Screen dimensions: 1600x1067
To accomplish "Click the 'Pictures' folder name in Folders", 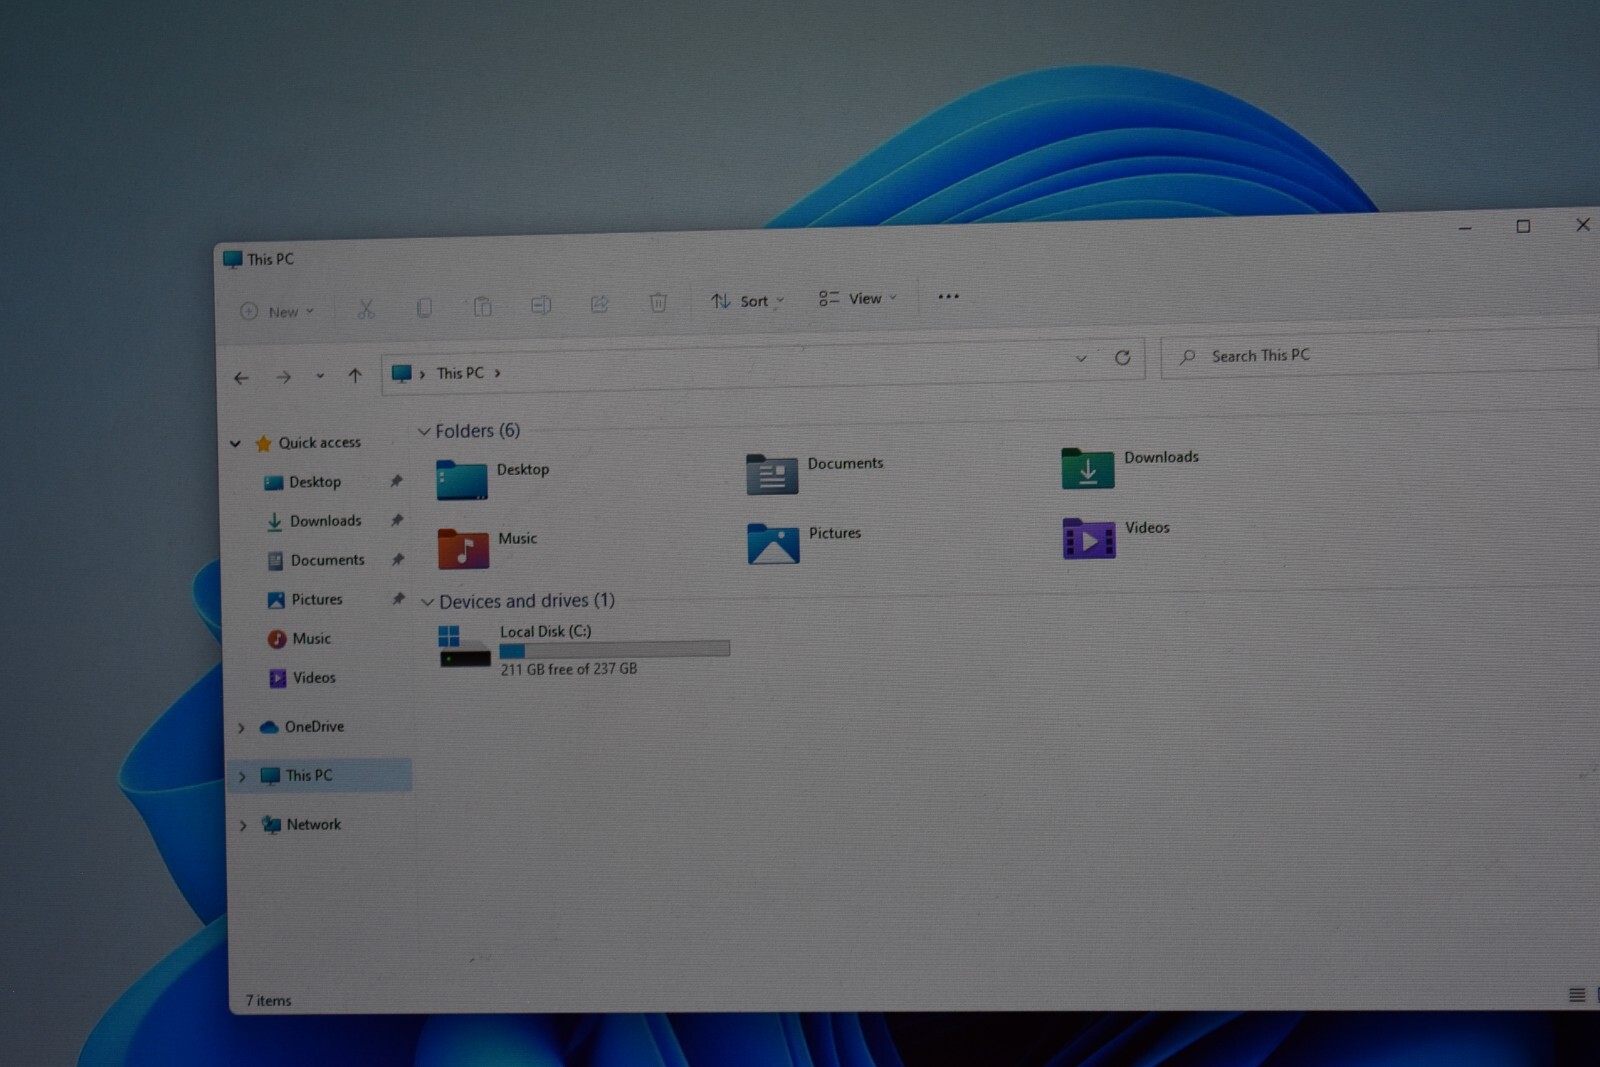I will coord(835,533).
